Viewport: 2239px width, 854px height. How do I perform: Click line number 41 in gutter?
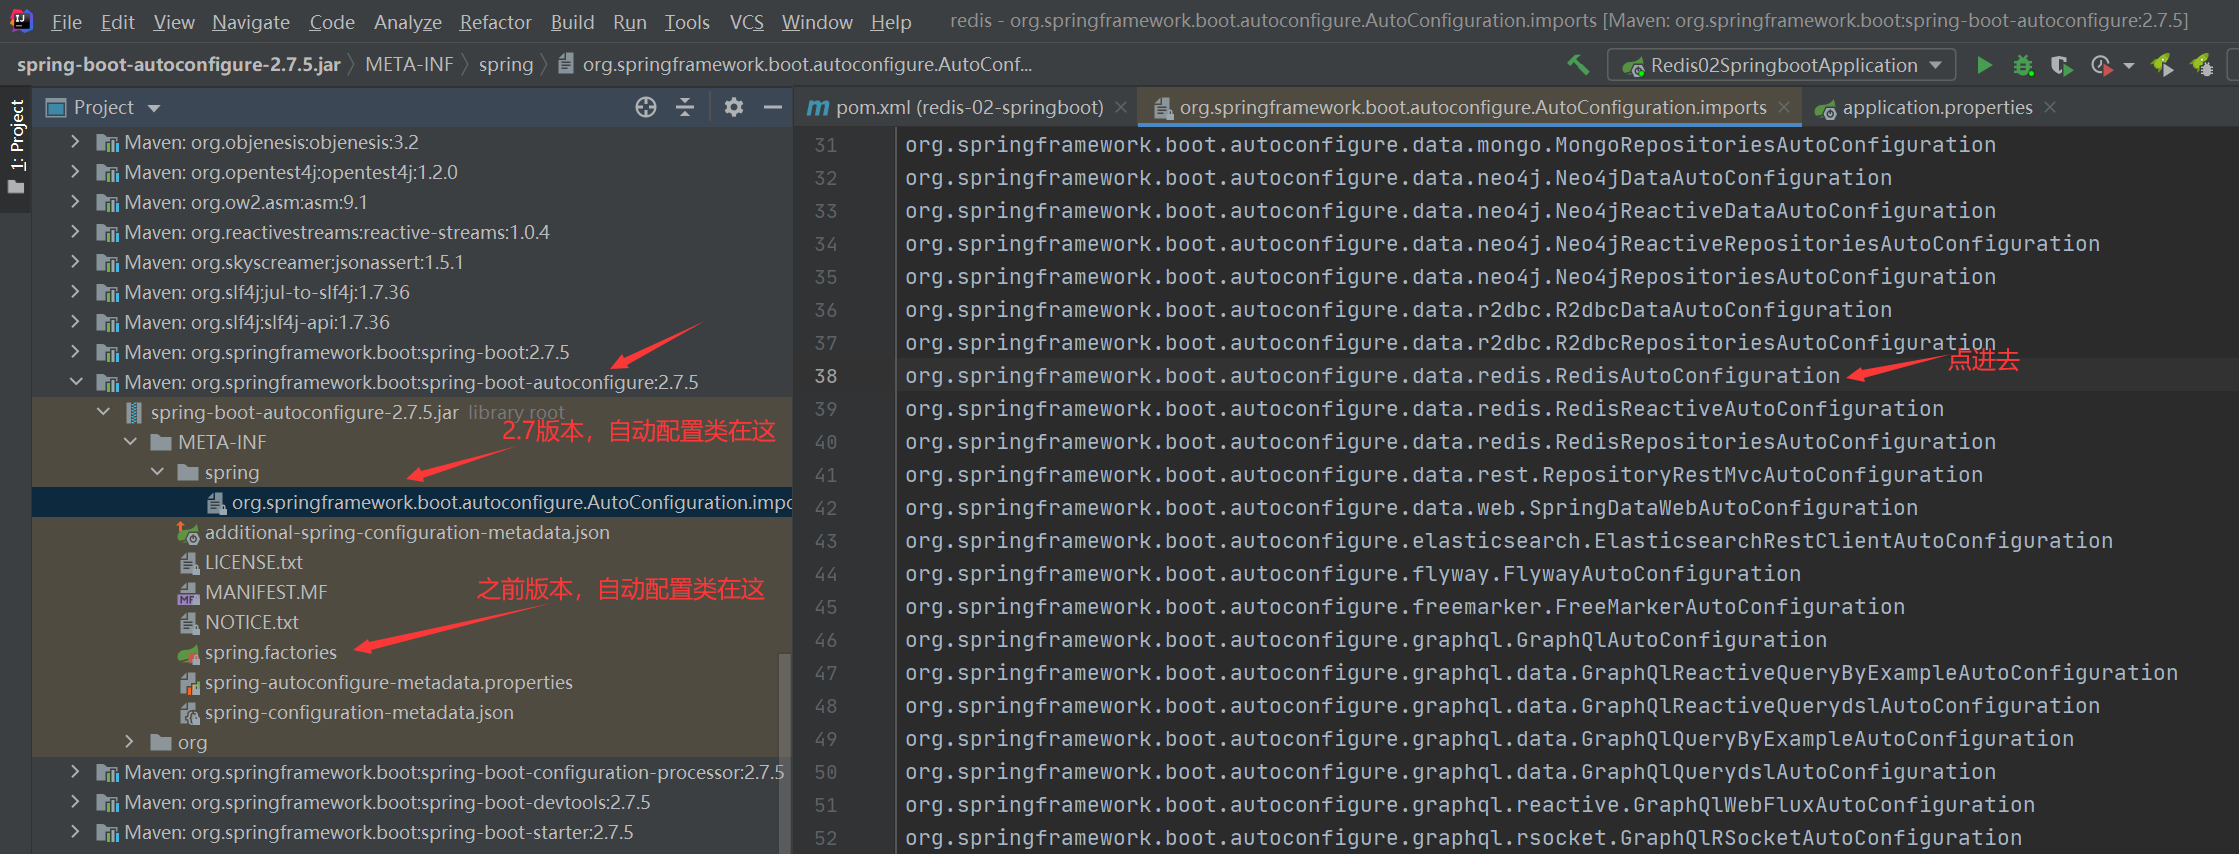click(825, 475)
